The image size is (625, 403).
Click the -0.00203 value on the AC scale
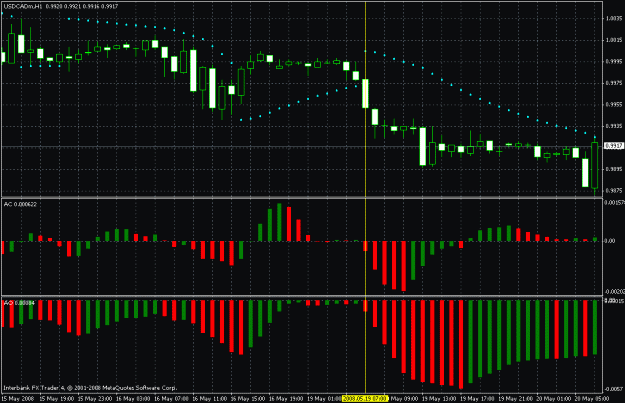coord(614,292)
